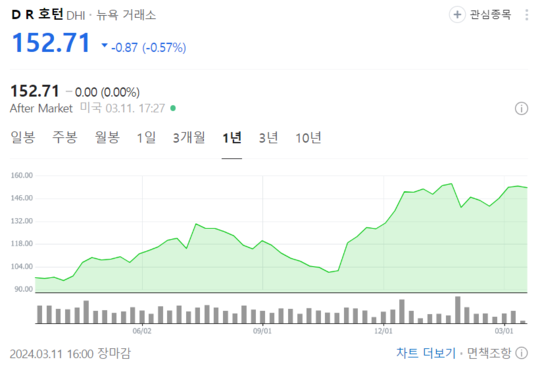
Task: Click the tallest volume bar after 12/01
Action: tap(457, 310)
